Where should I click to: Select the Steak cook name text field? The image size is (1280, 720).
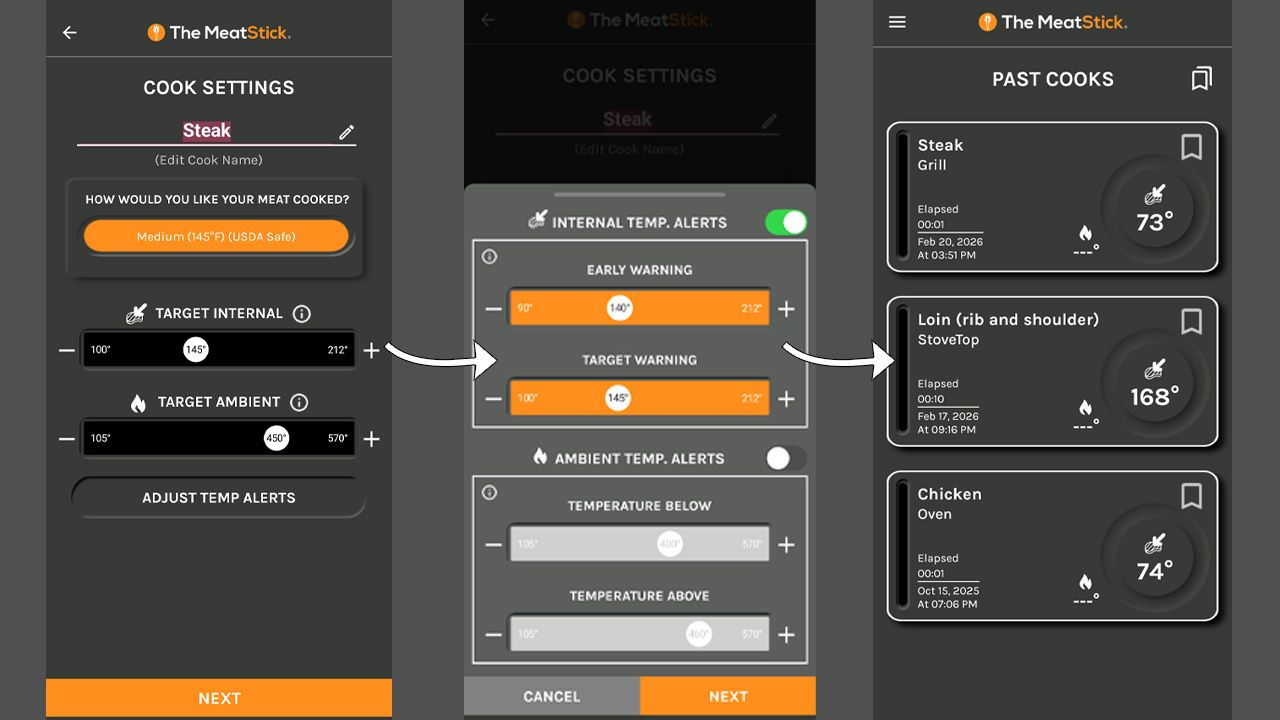coord(207,131)
